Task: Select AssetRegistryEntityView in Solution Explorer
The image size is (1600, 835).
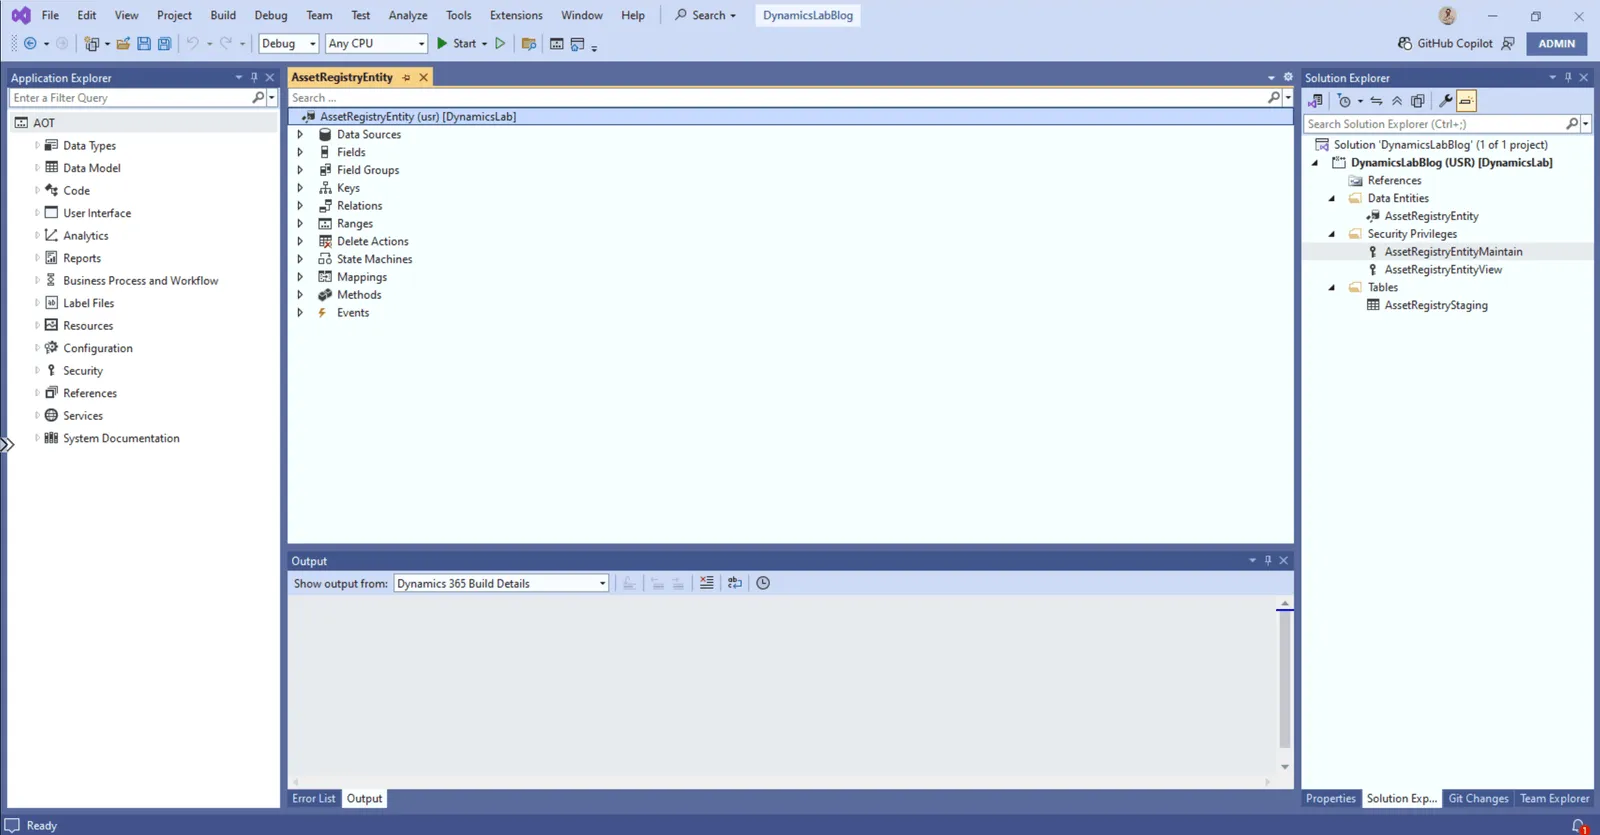Action: (x=1443, y=270)
